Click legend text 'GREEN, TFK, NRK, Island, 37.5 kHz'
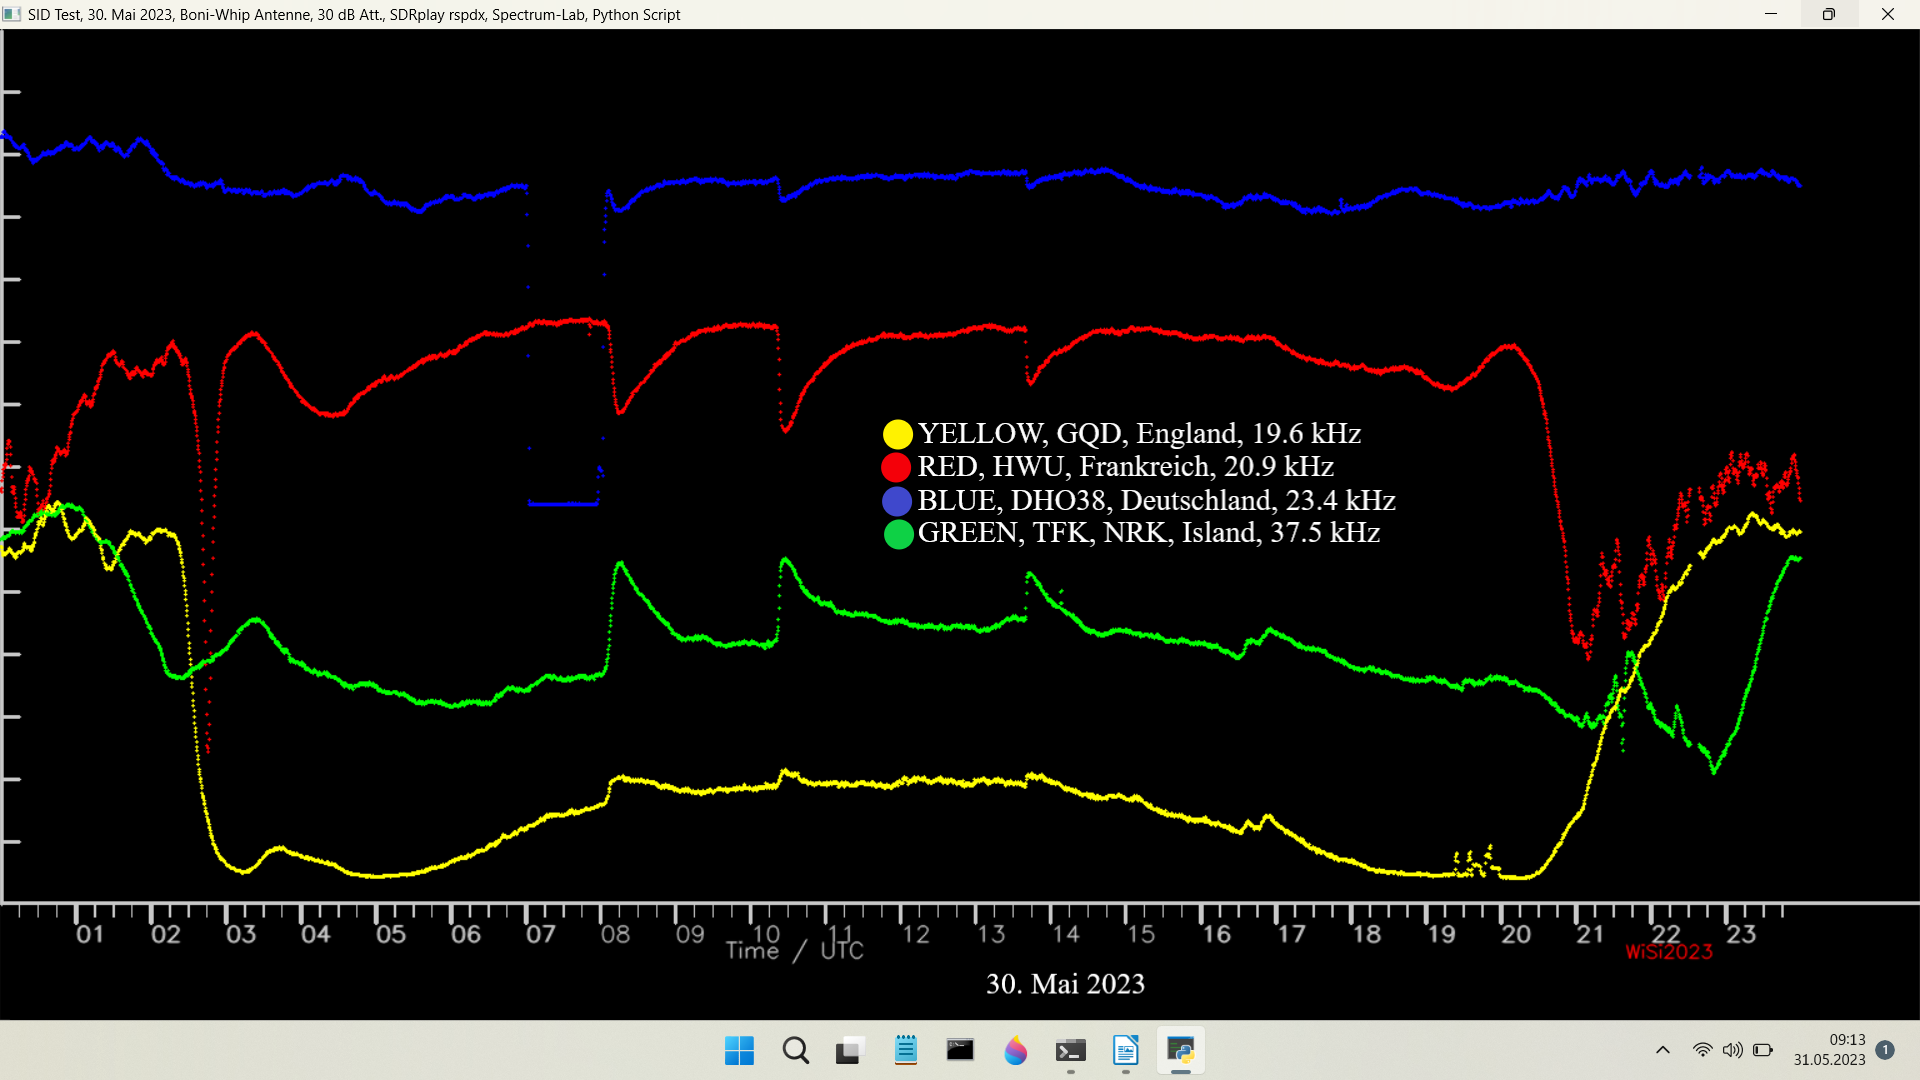This screenshot has height=1080, width=1920. click(1149, 532)
